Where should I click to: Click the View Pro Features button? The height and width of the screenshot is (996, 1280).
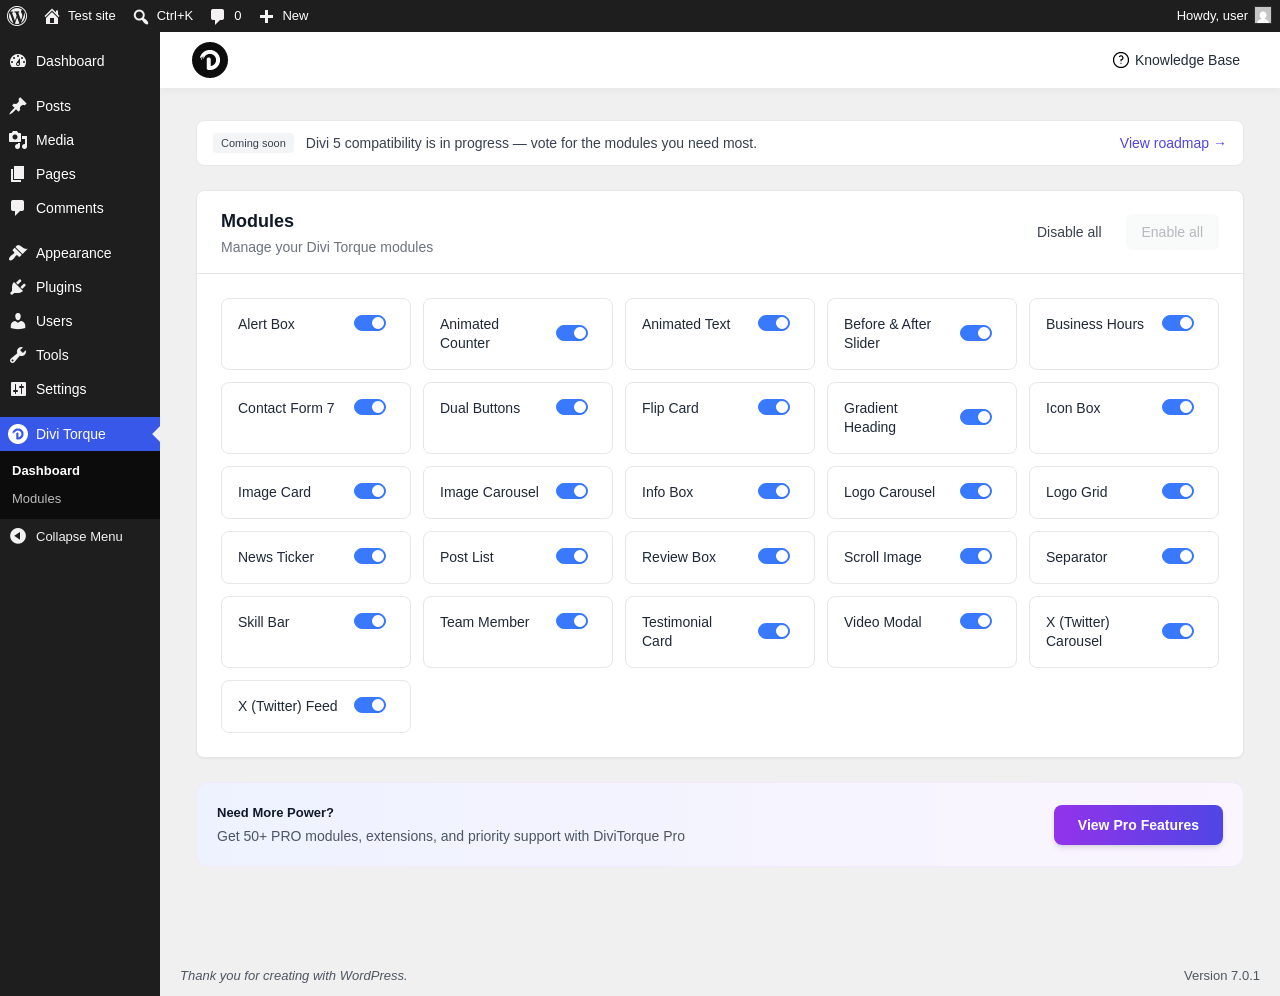click(1138, 825)
